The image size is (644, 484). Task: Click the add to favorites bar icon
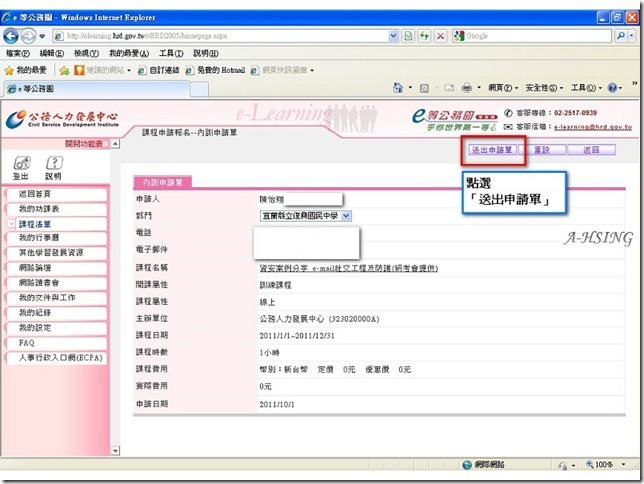[64, 71]
